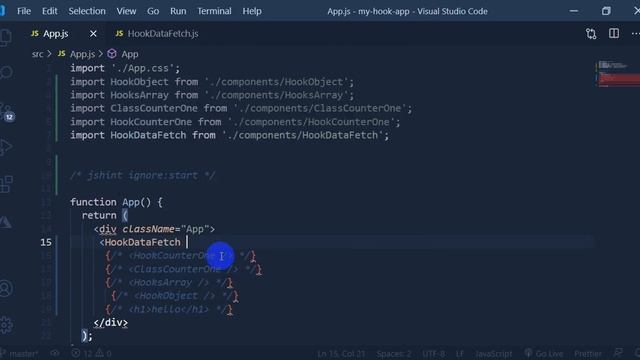Change language mode from JavaScript
This screenshot has height=360, width=640.
pyautogui.click(x=493, y=354)
